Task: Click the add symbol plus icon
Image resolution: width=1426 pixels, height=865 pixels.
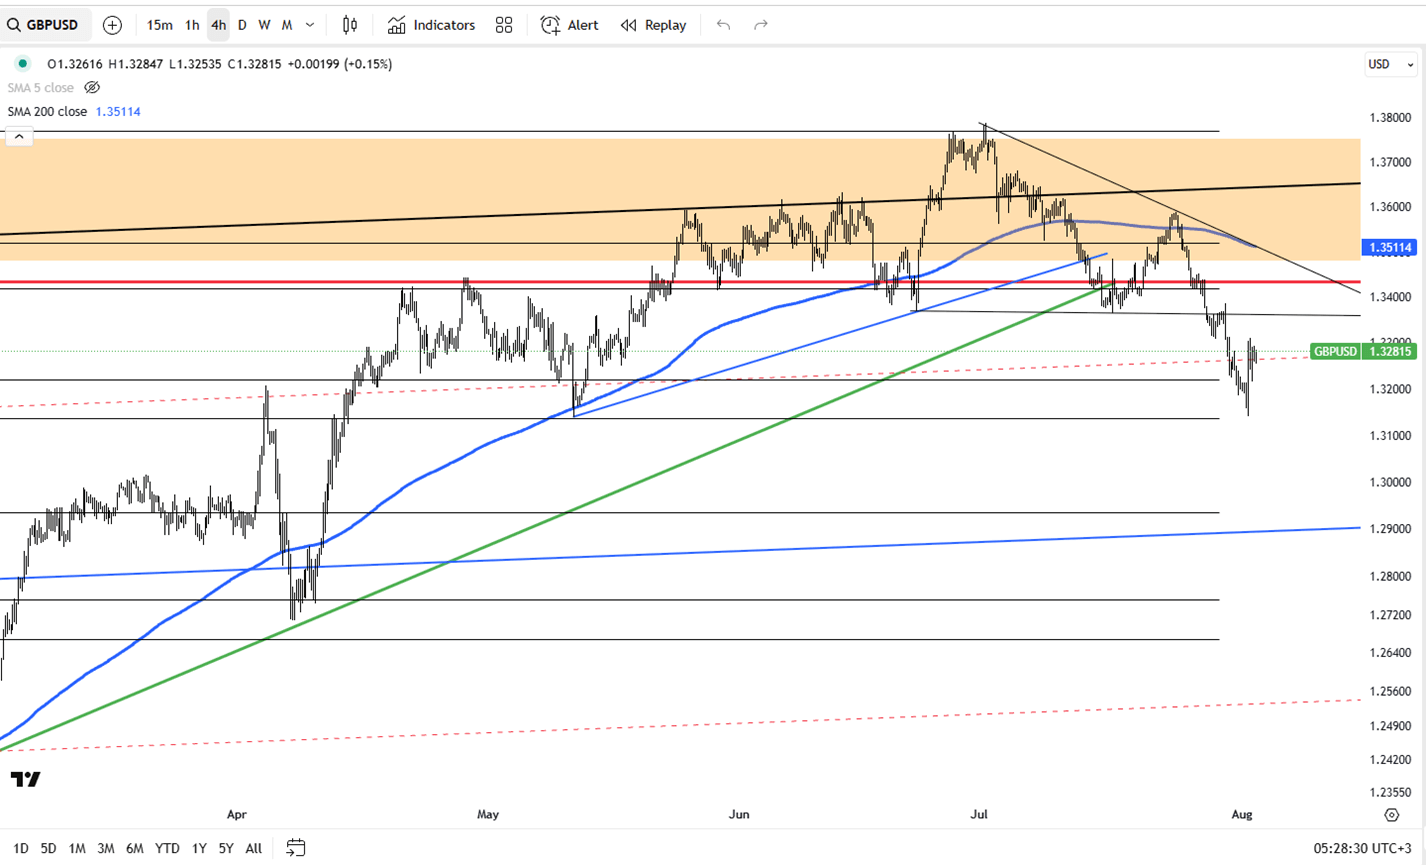Action: coord(112,25)
